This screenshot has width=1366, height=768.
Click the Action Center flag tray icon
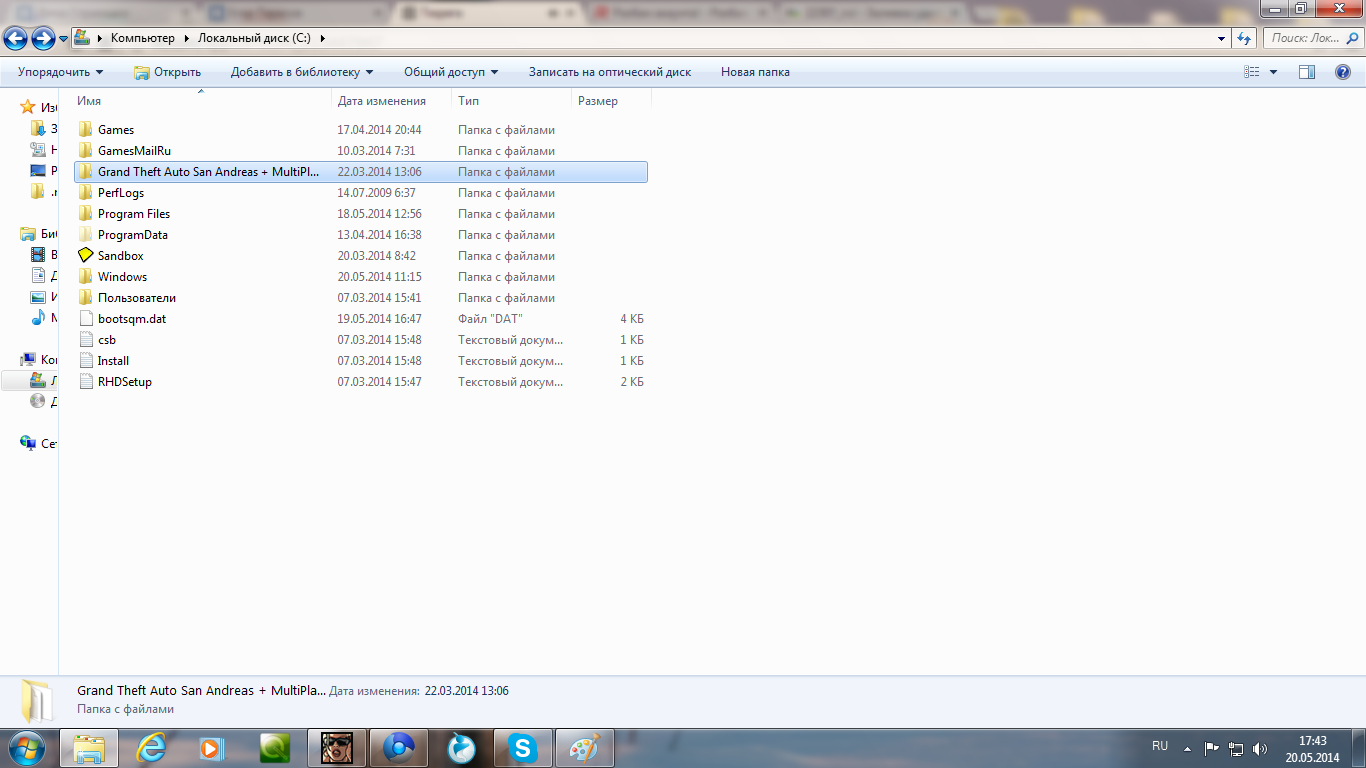tap(1211, 748)
